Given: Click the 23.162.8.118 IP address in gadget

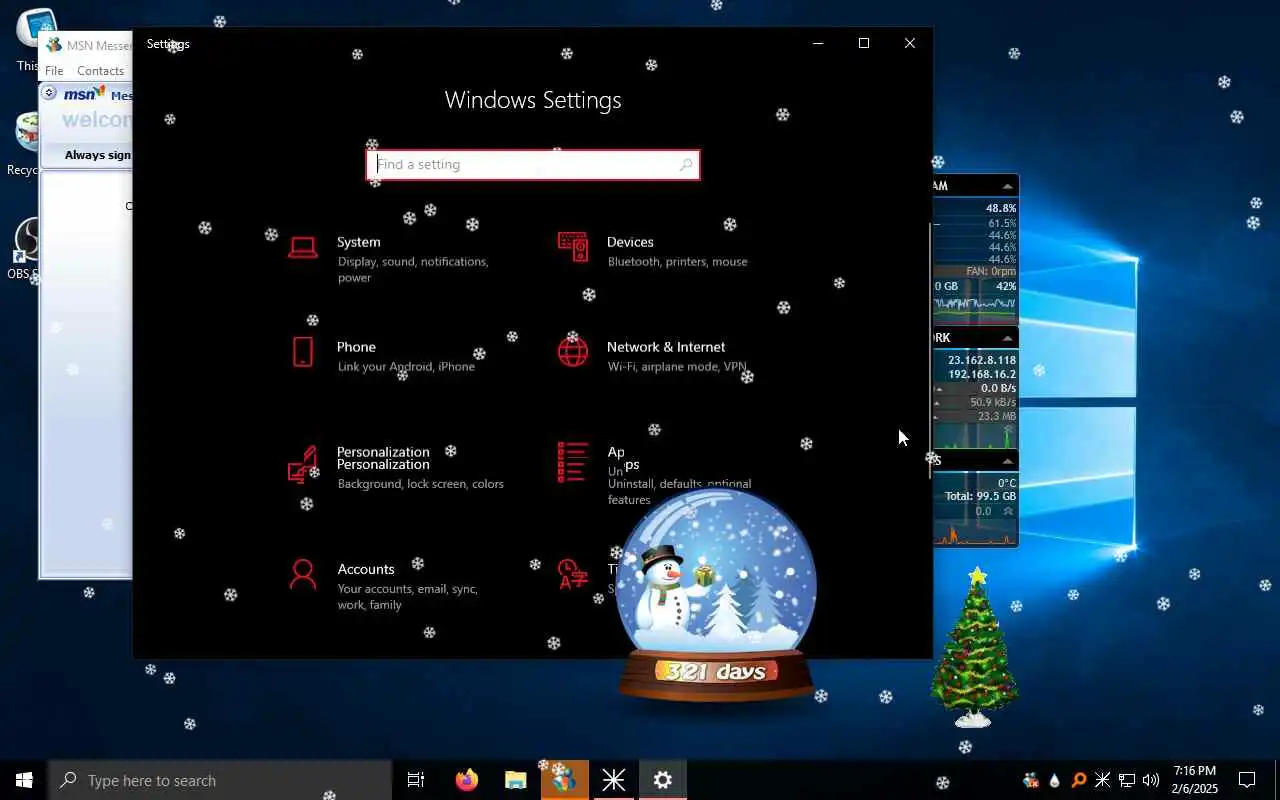Looking at the screenshot, I should [x=981, y=360].
